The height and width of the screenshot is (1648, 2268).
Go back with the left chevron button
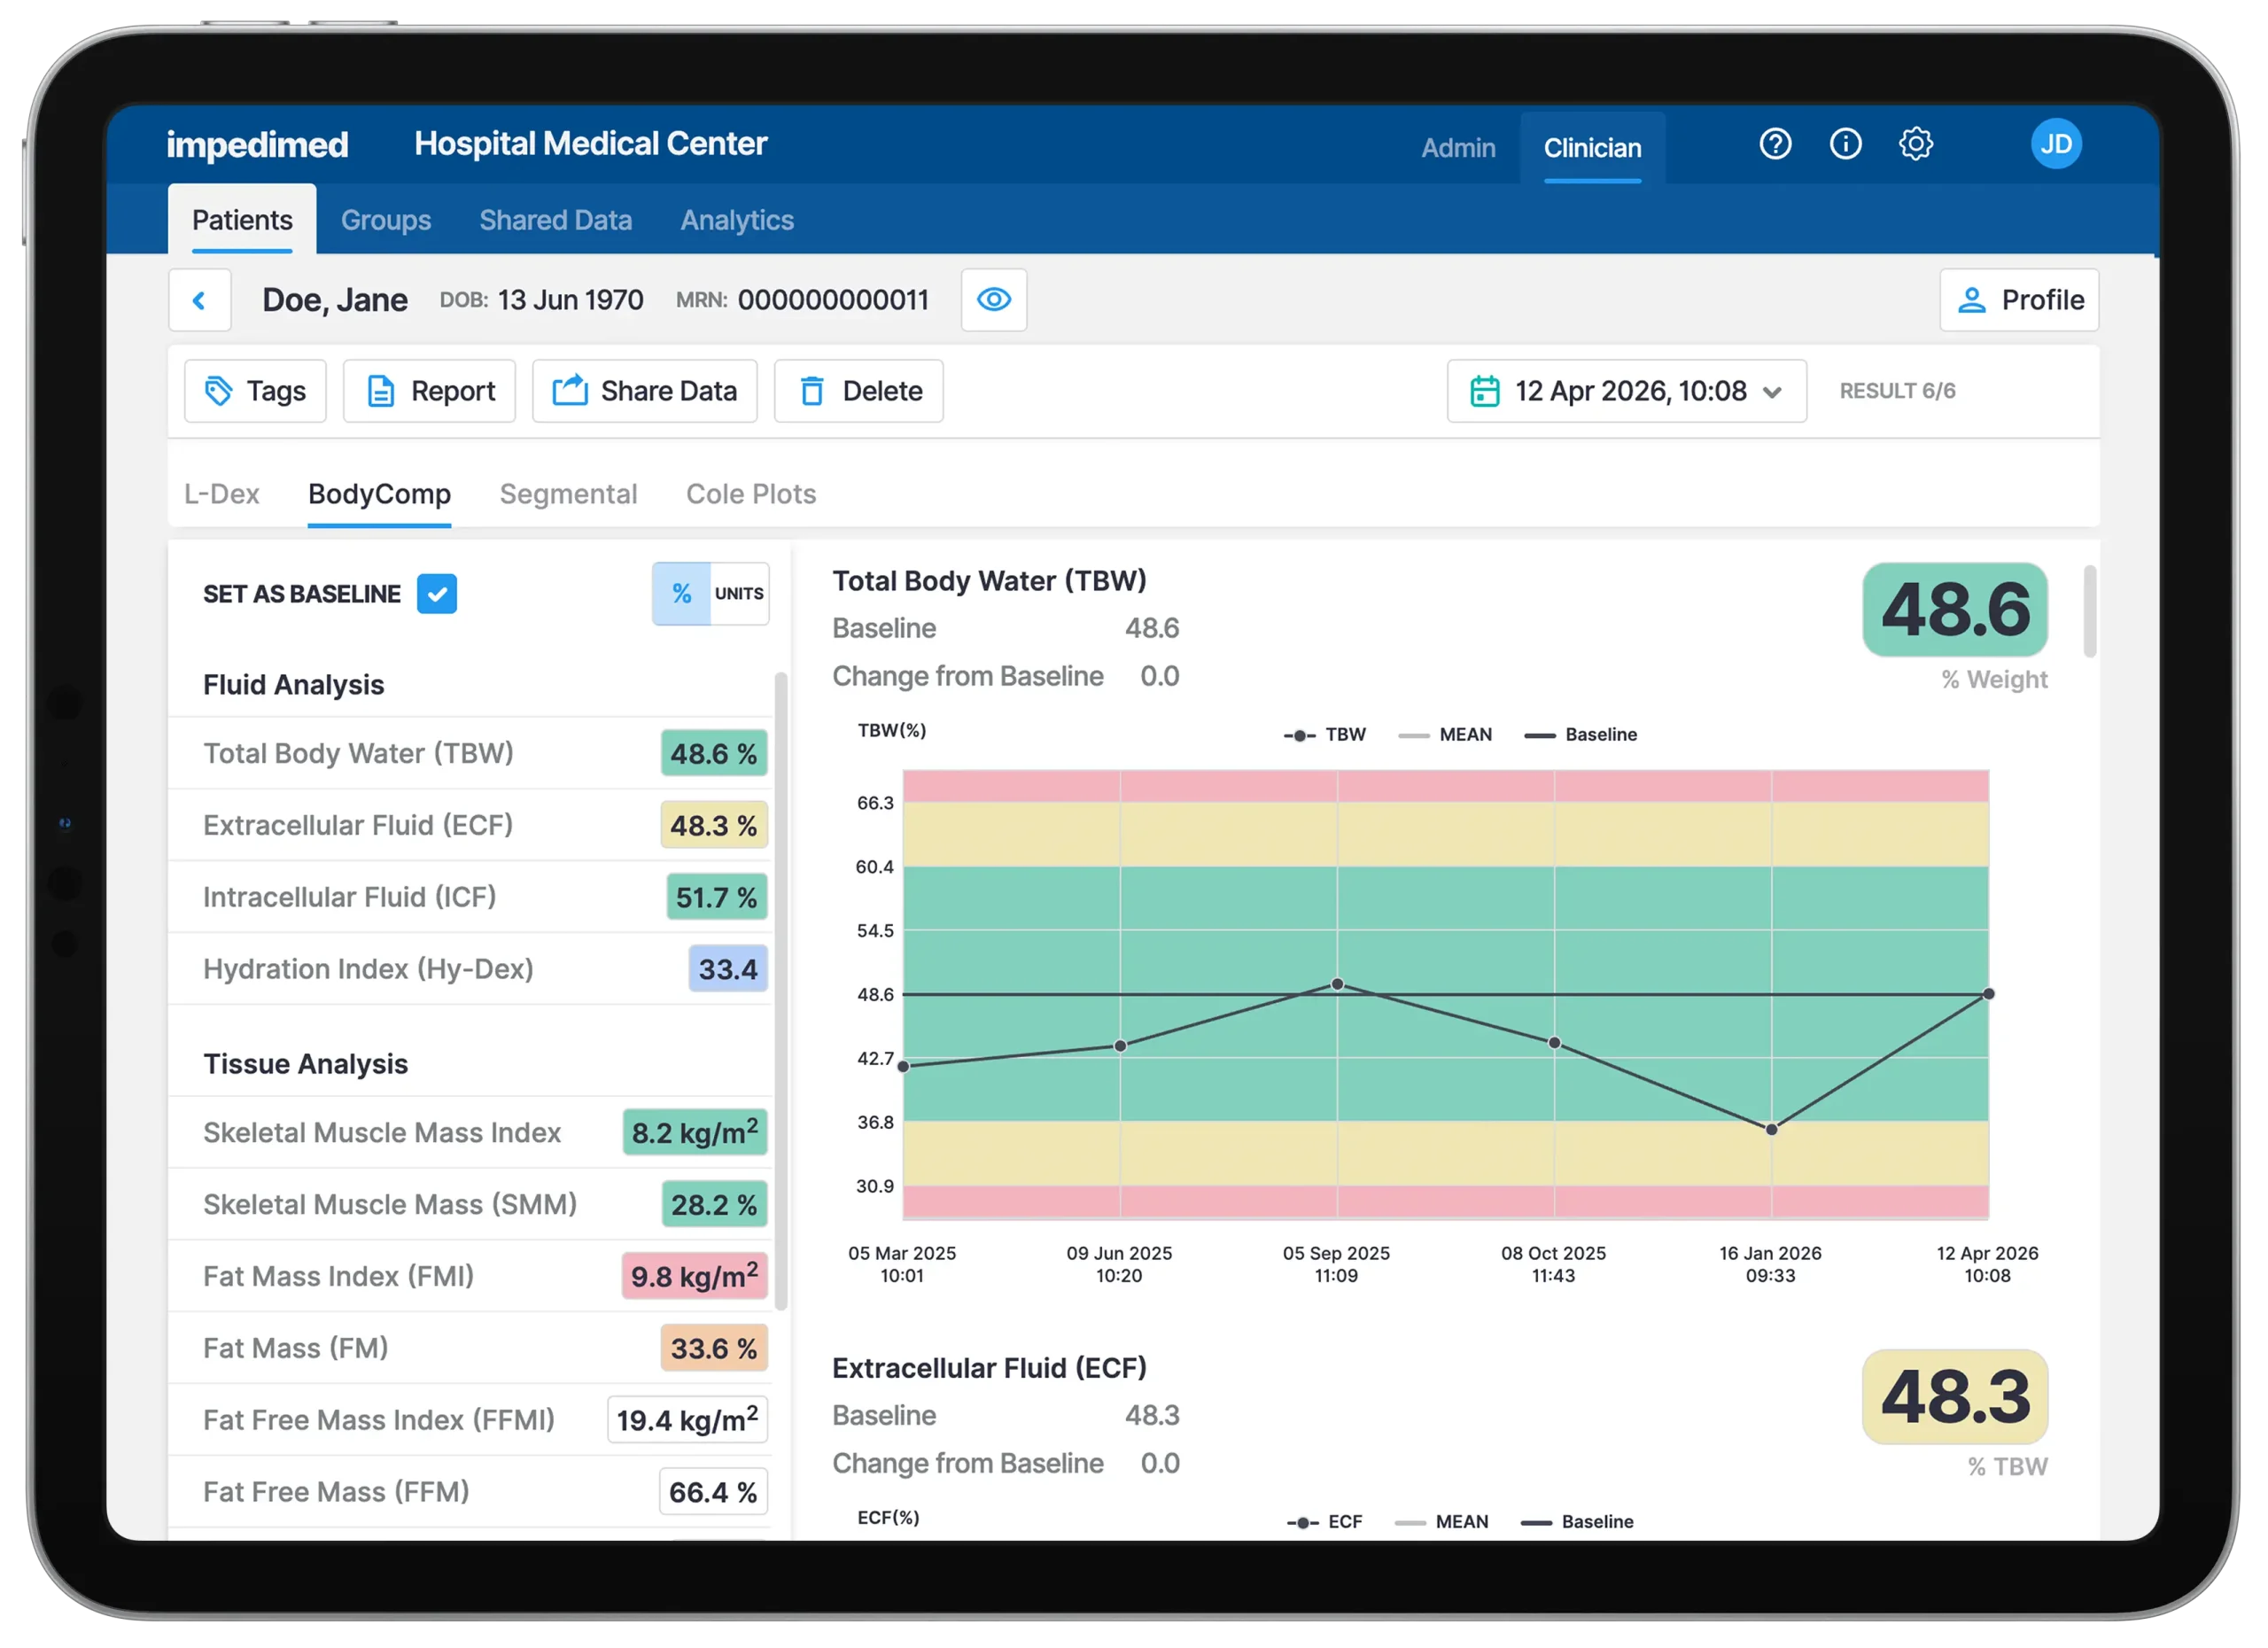[x=200, y=300]
